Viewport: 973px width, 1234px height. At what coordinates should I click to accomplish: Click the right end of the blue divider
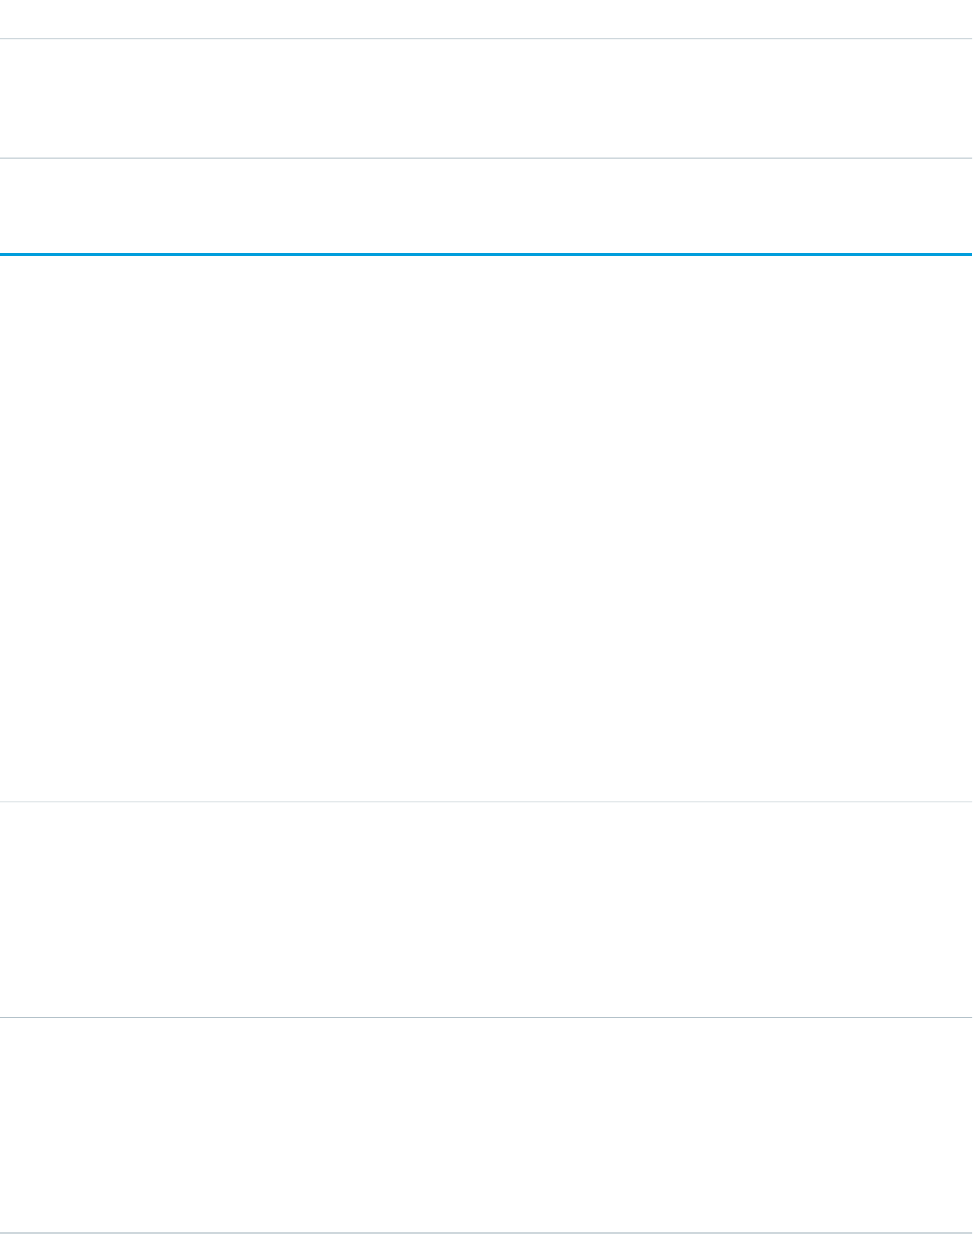[968, 254]
